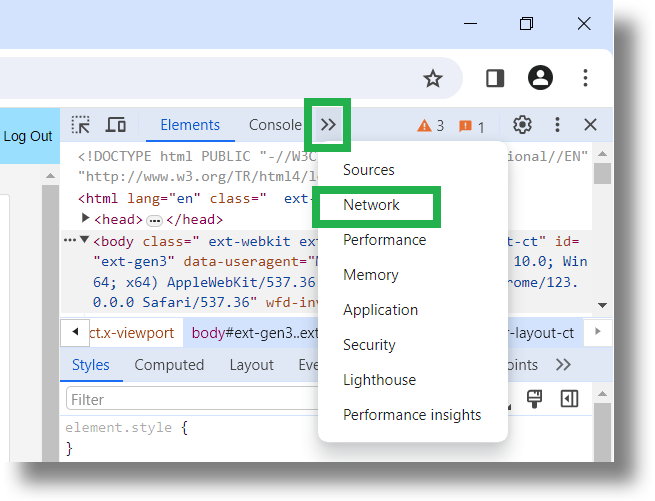Click the Log Out link

tap(28, 136)
